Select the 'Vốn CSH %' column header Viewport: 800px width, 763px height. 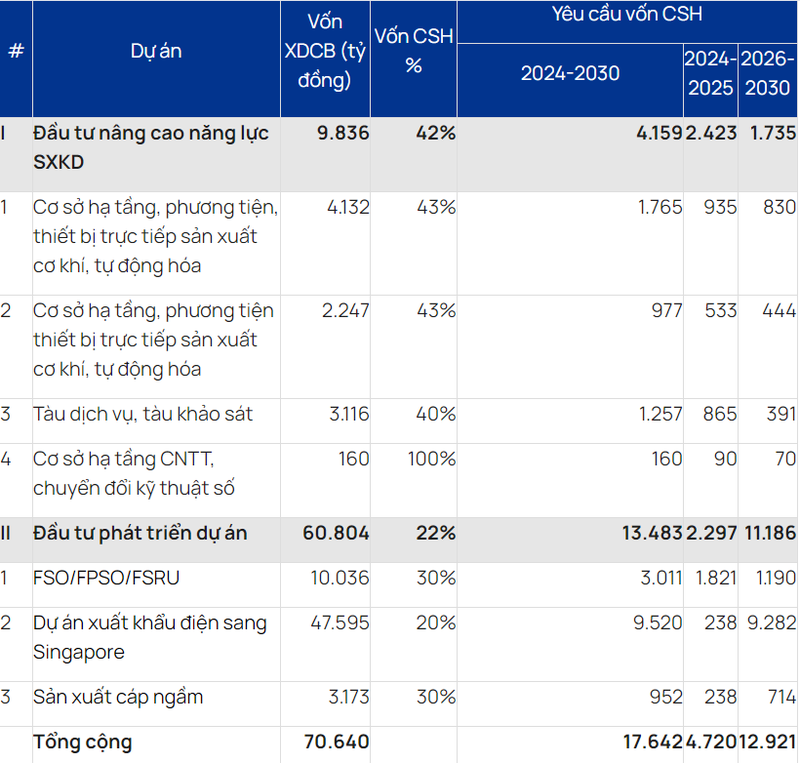pyautogui.click(x=413, y=51)
